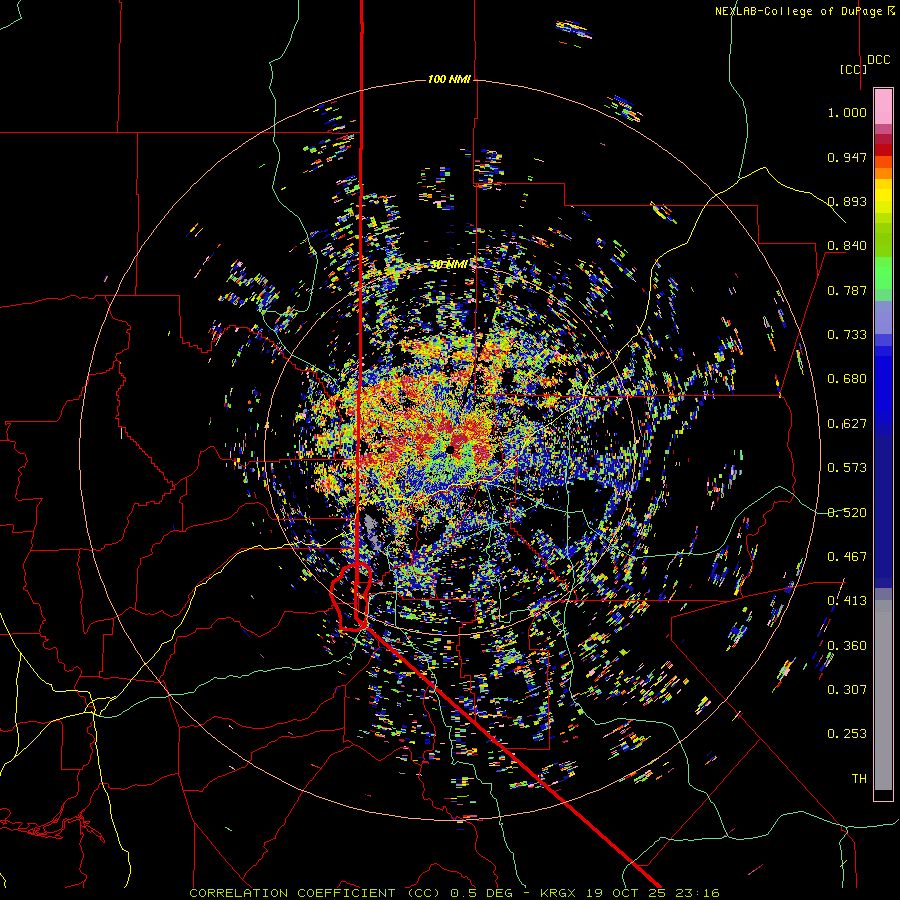Click the TH threshold label on the scale
The image size is (900, 900).
click(x=859, y=779)
